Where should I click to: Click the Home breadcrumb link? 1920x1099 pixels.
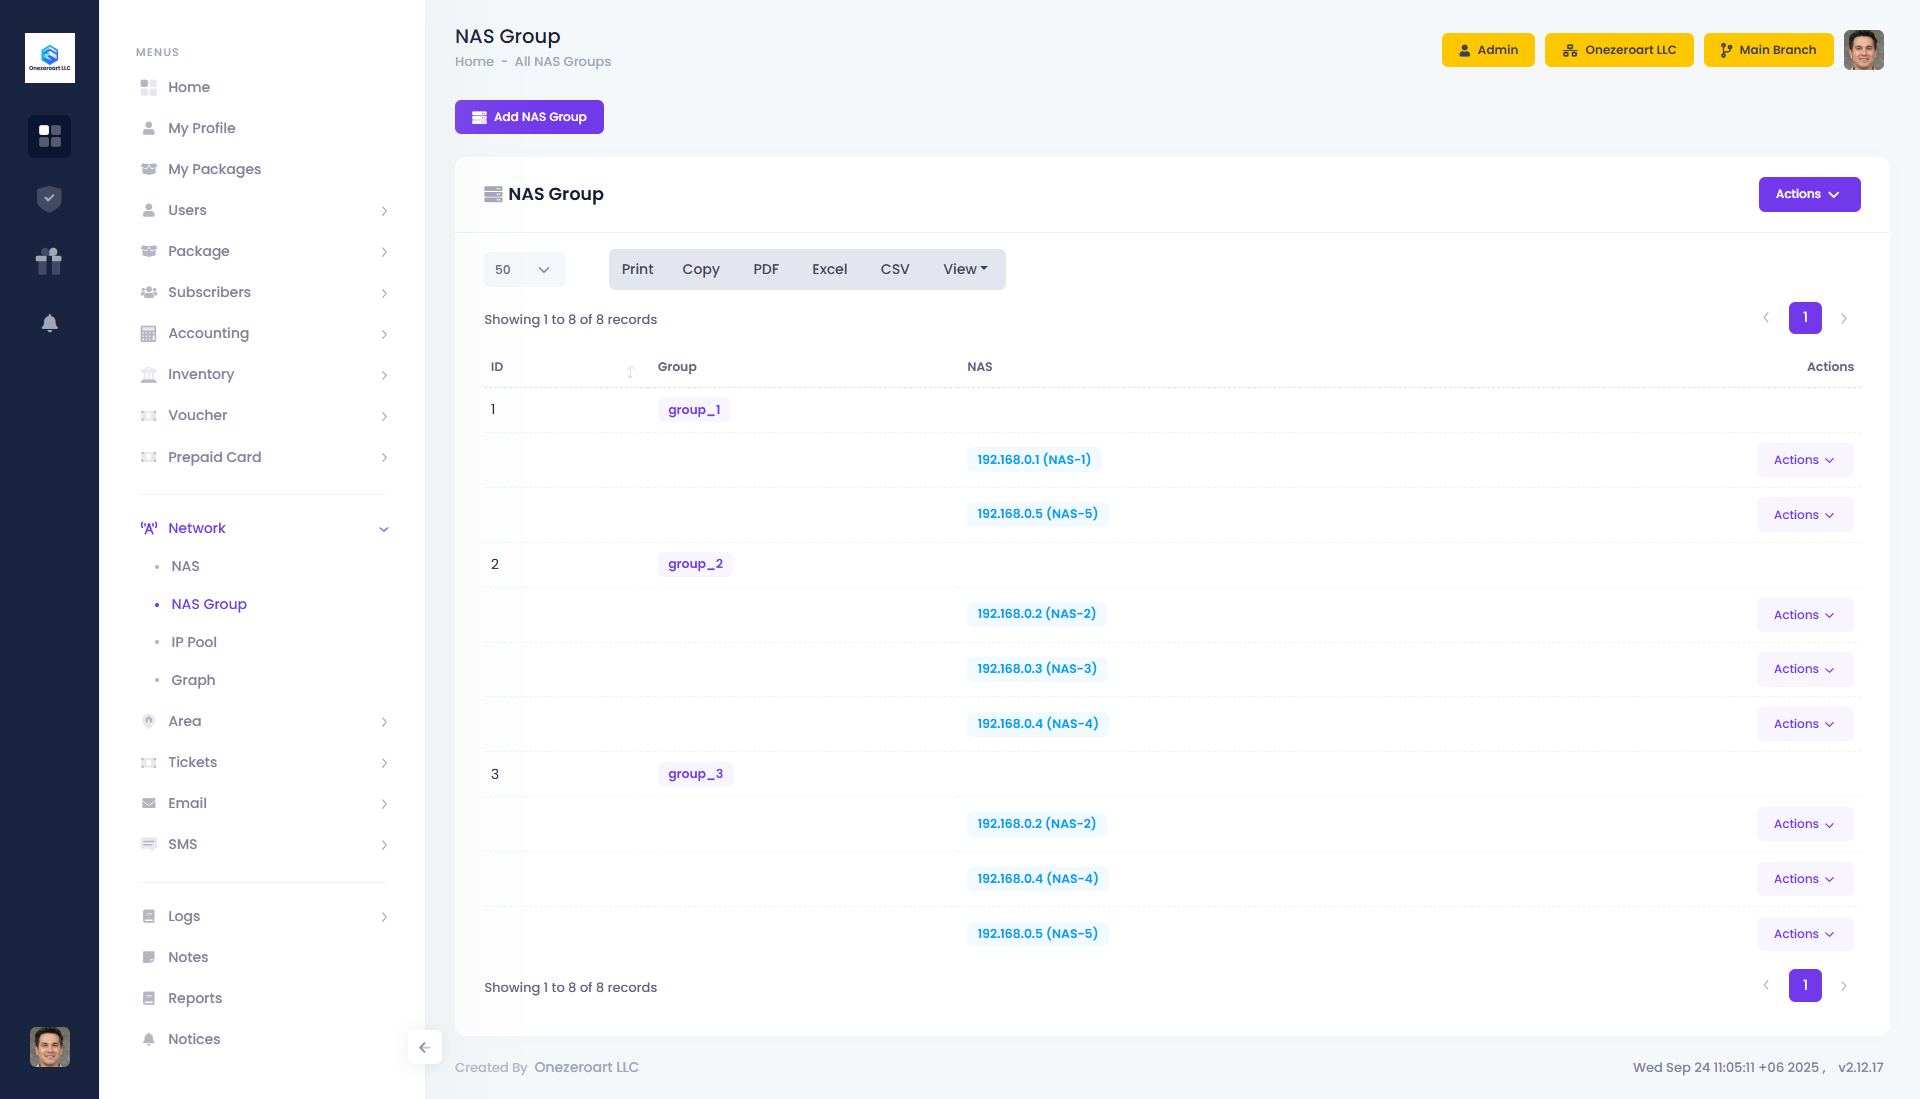[x=474, y=62]
